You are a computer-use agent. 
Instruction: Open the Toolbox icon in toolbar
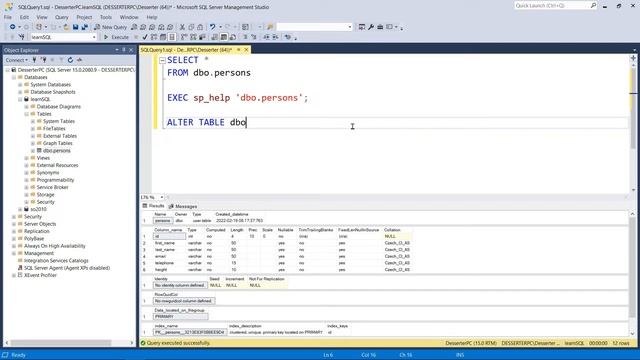pos(380,27)
